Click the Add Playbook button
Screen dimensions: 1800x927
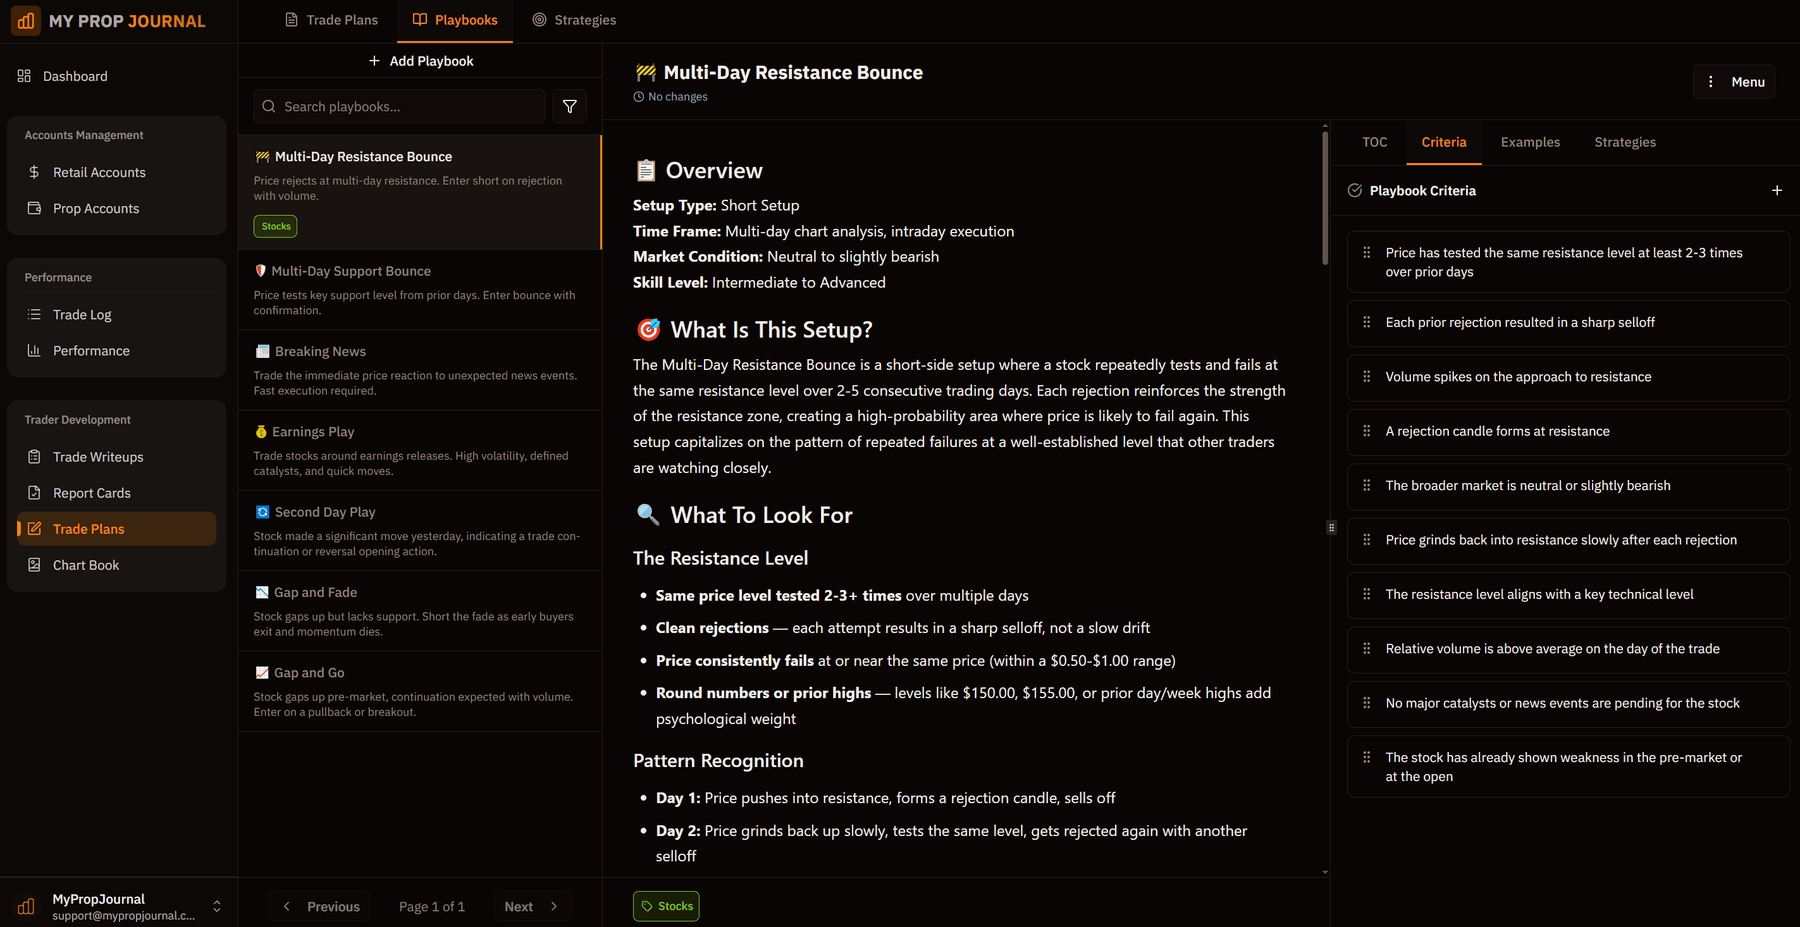(x=421, y=60)
